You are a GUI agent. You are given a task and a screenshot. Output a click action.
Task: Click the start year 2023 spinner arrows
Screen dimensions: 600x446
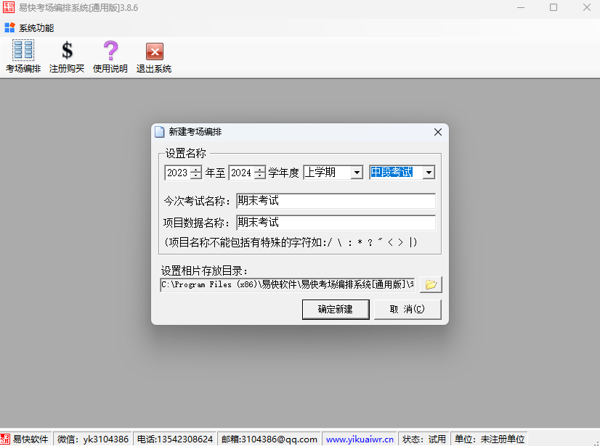pyautogui.click(x=196, y=173)
